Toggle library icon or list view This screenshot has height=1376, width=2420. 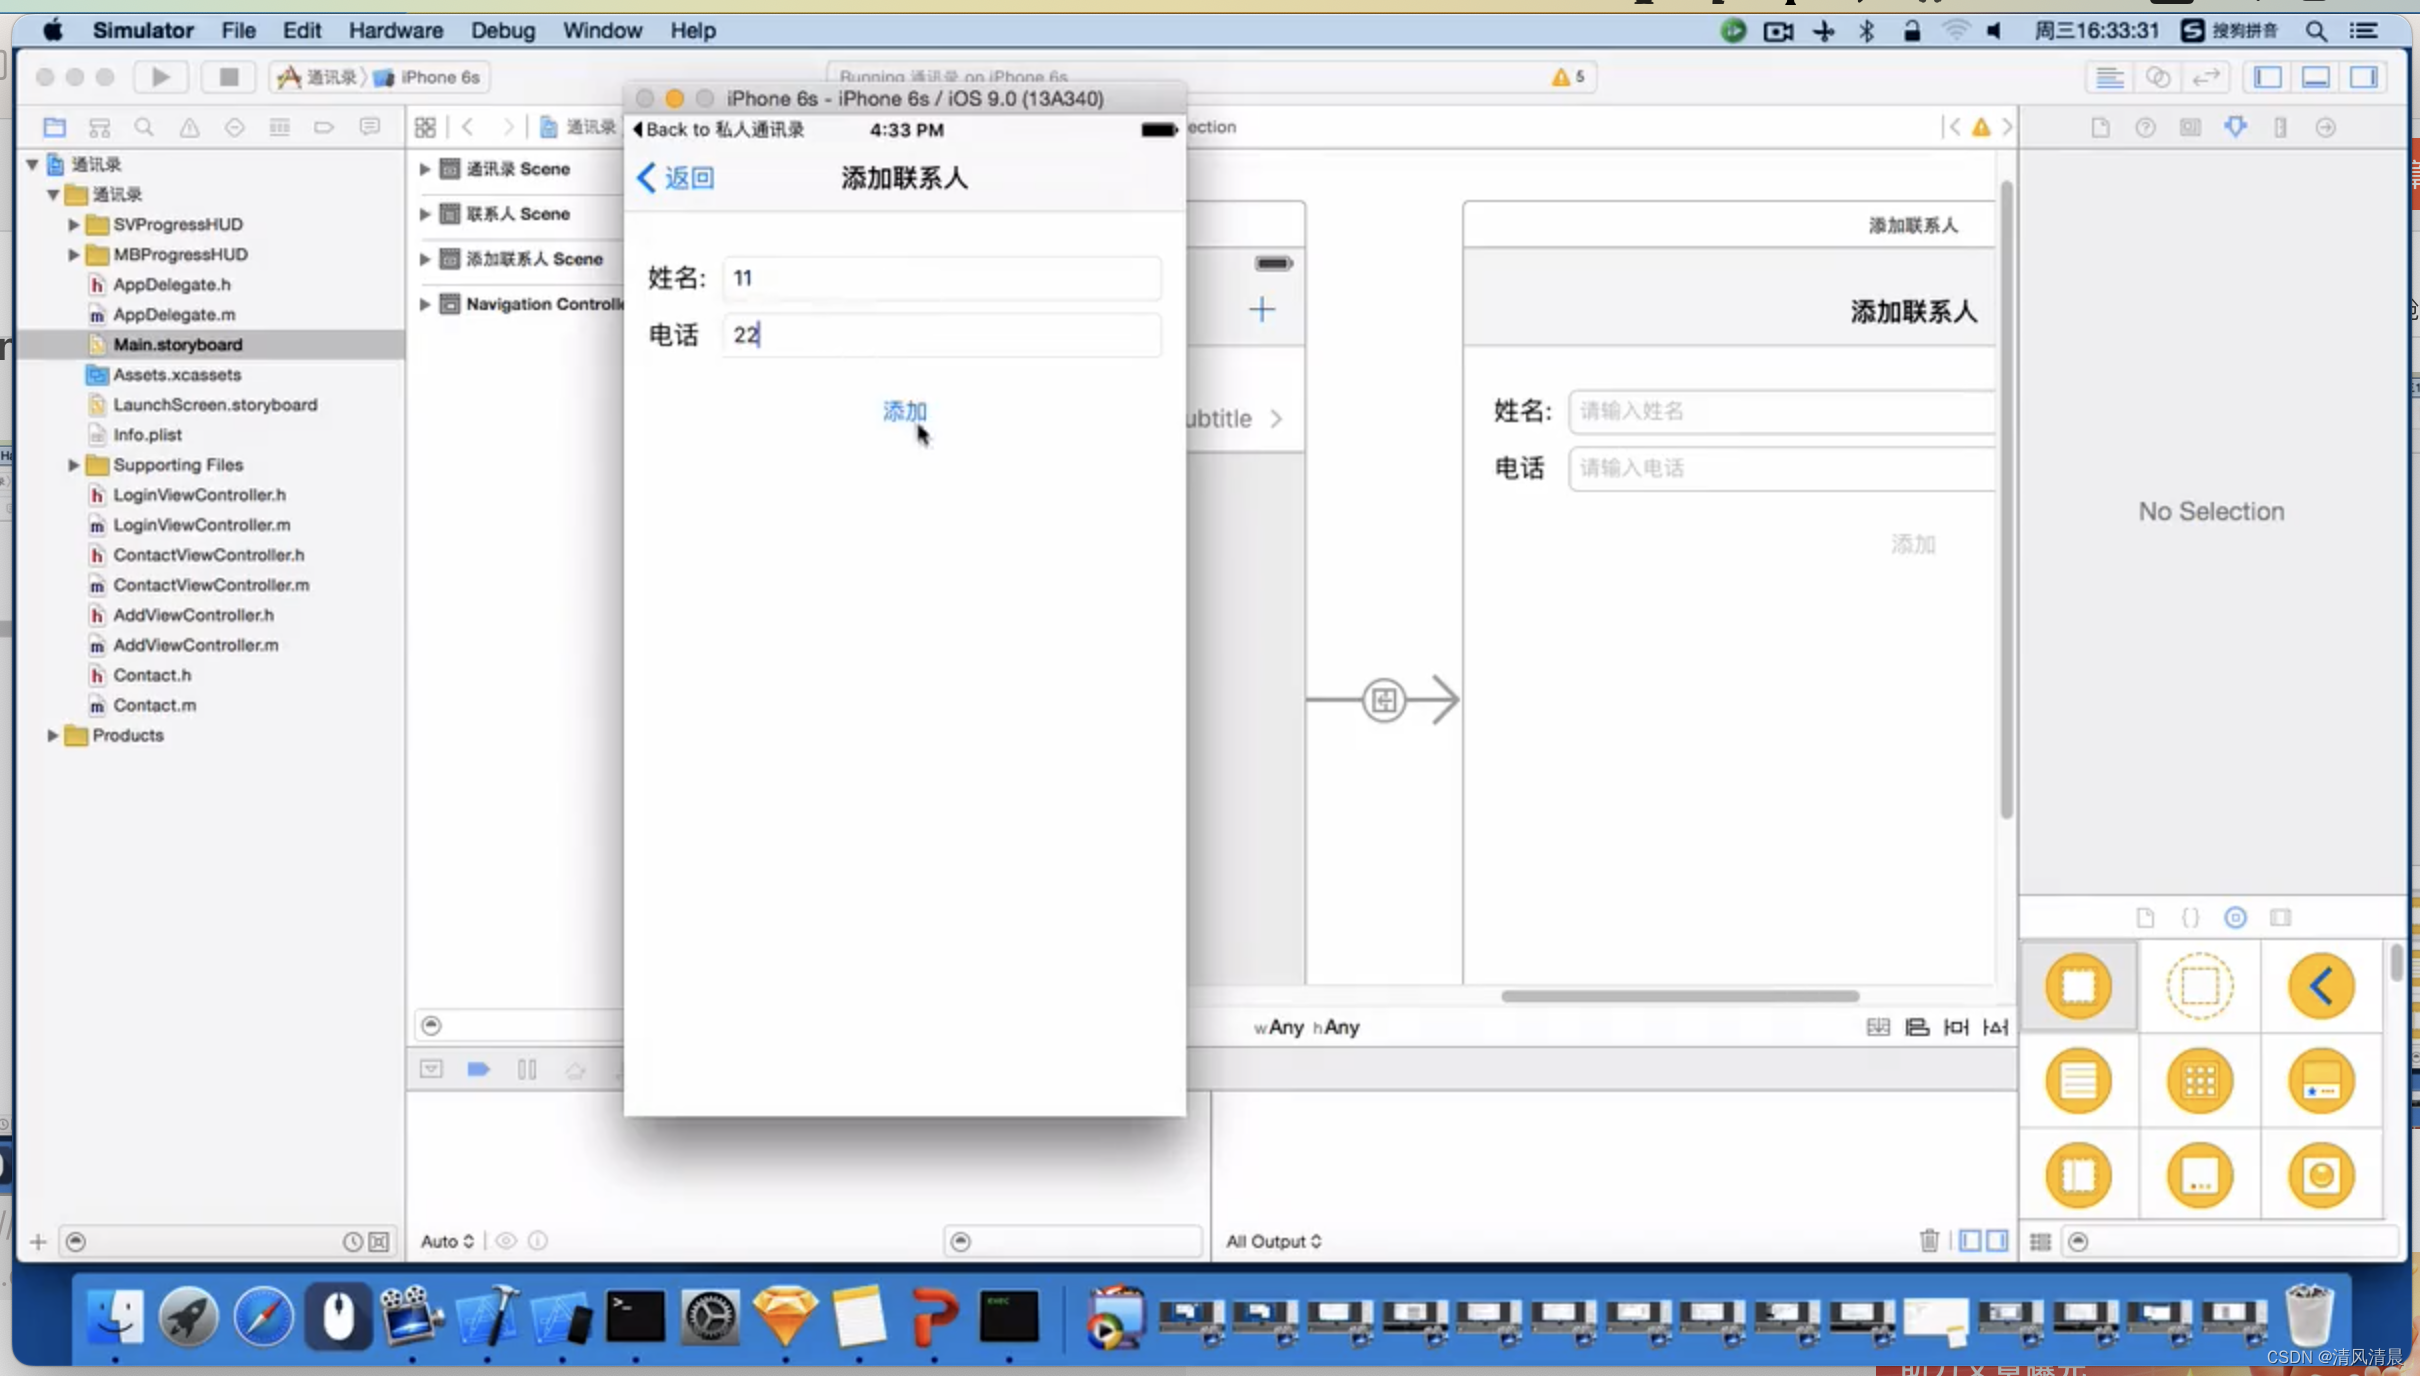(2040, 1241)
